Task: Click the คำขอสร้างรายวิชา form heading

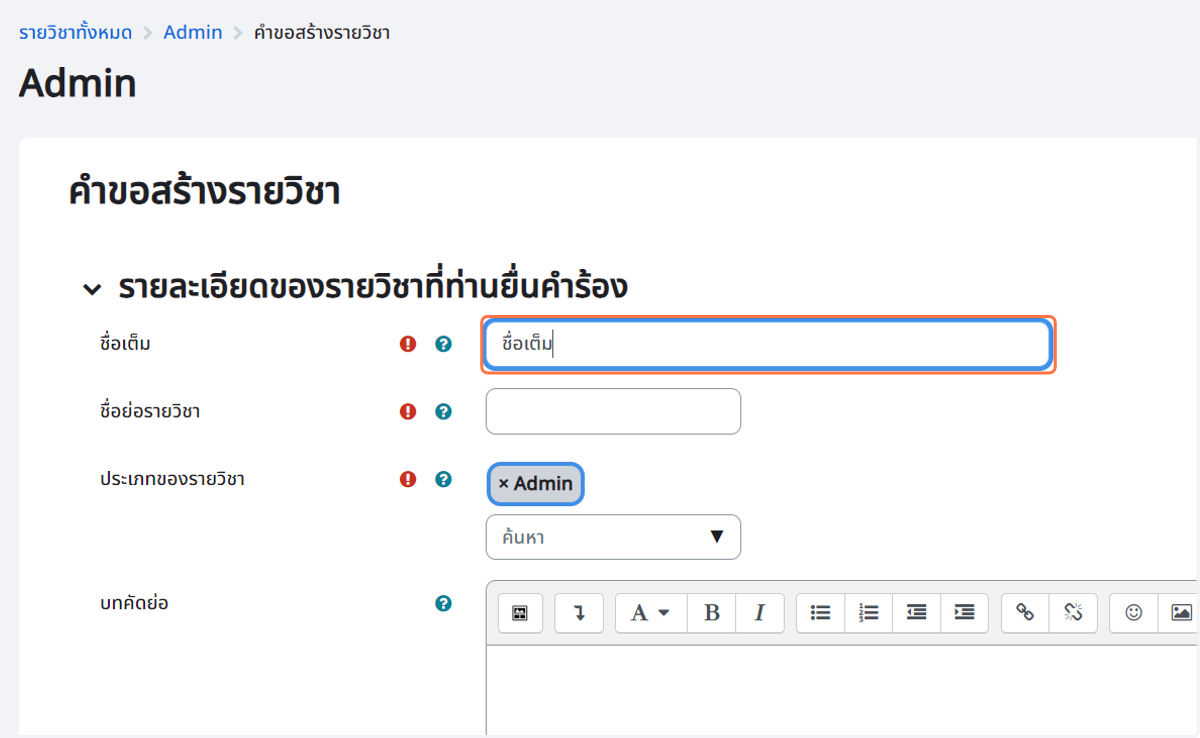Action: pyautogui.click(x=205, y=191)
